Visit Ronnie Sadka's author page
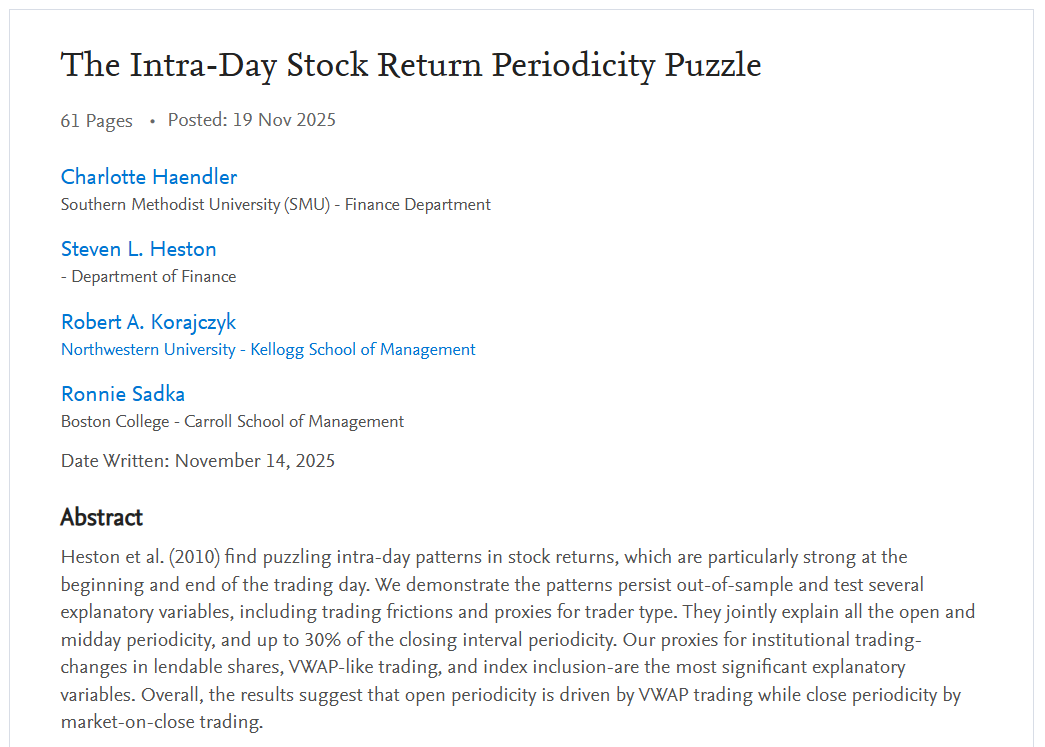 point(123,394)
